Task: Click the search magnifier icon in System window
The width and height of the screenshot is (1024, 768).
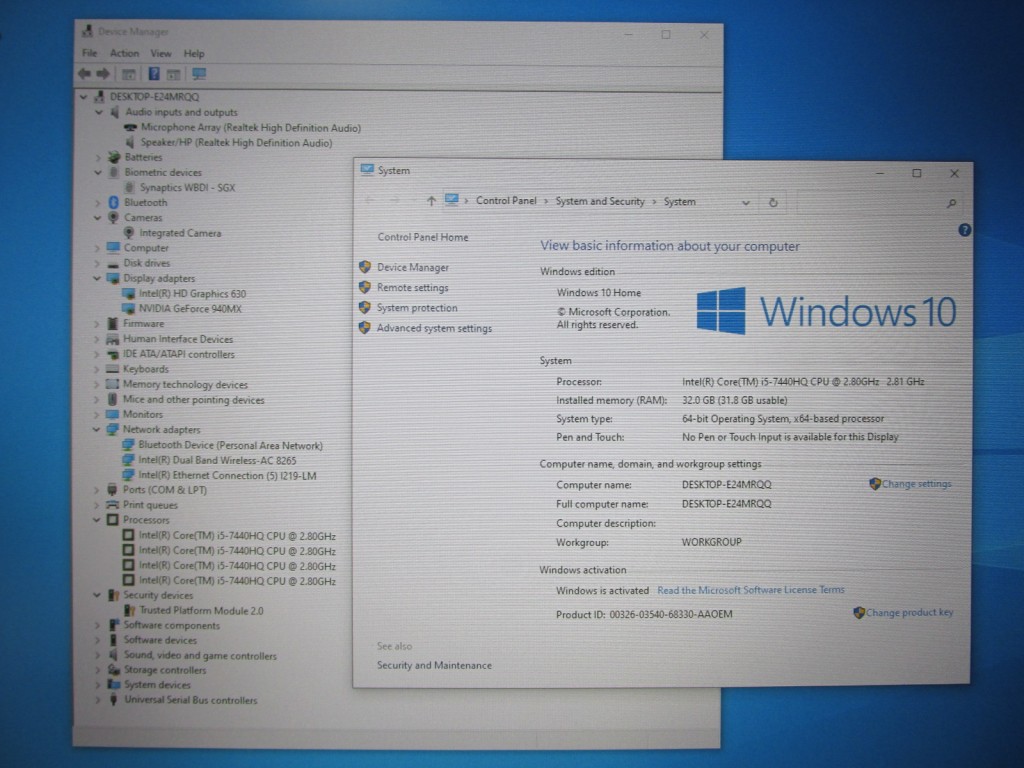Action: pos(951,203)
